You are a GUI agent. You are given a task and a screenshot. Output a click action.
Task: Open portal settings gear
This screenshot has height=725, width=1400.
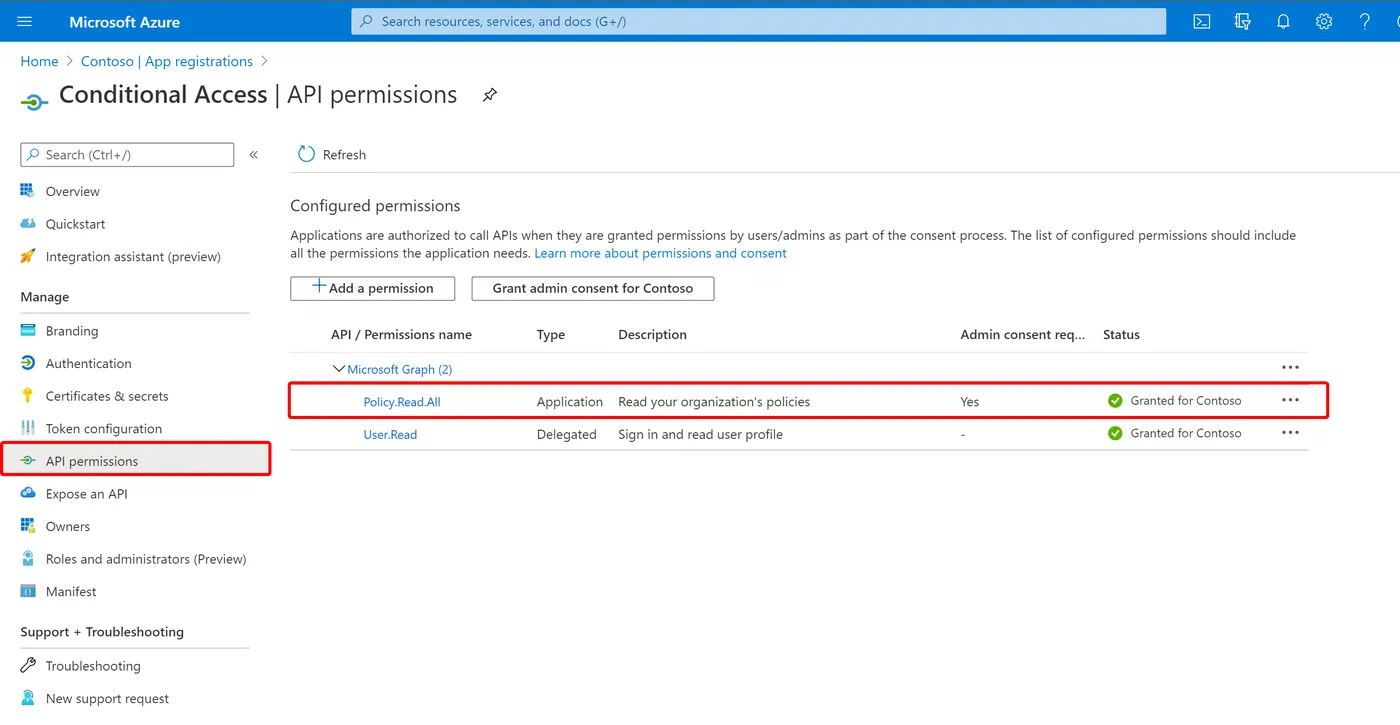pyautogui.click(x=1324, y=21)
